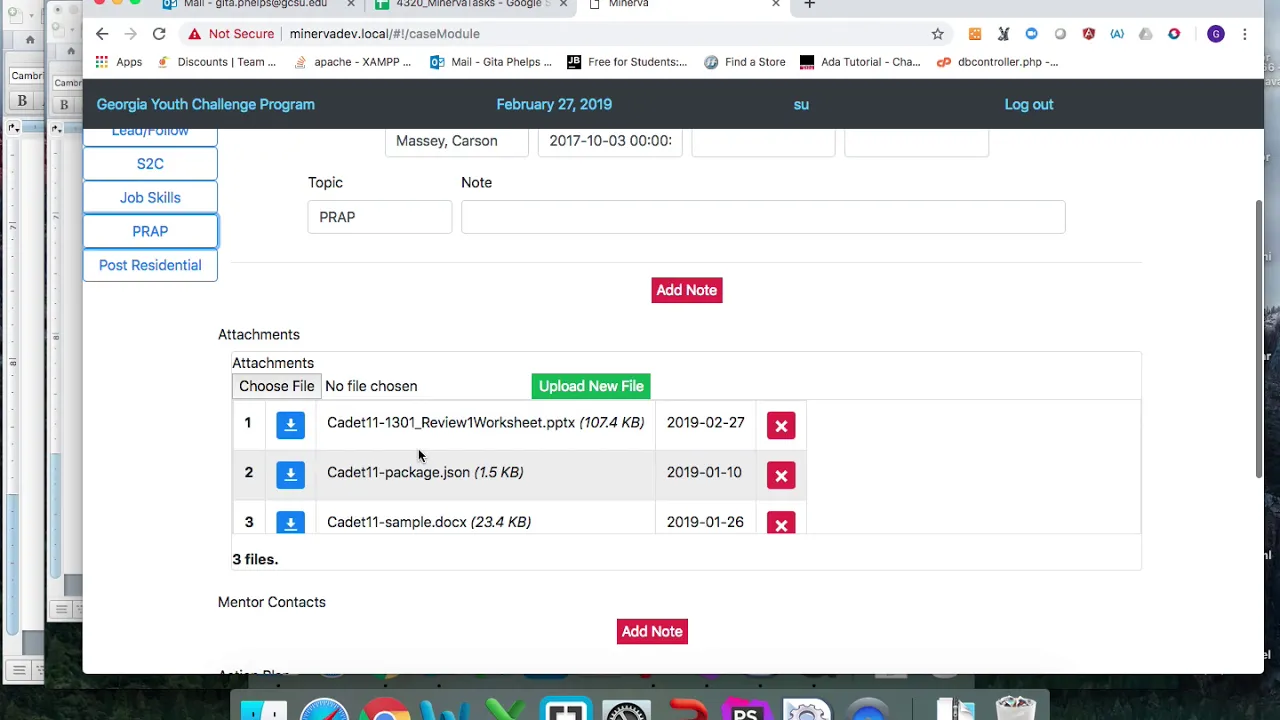This screenshot has width=1280, height=720.
Task: Open the red Angular extension icon
Action: [x=1088, y=34]
